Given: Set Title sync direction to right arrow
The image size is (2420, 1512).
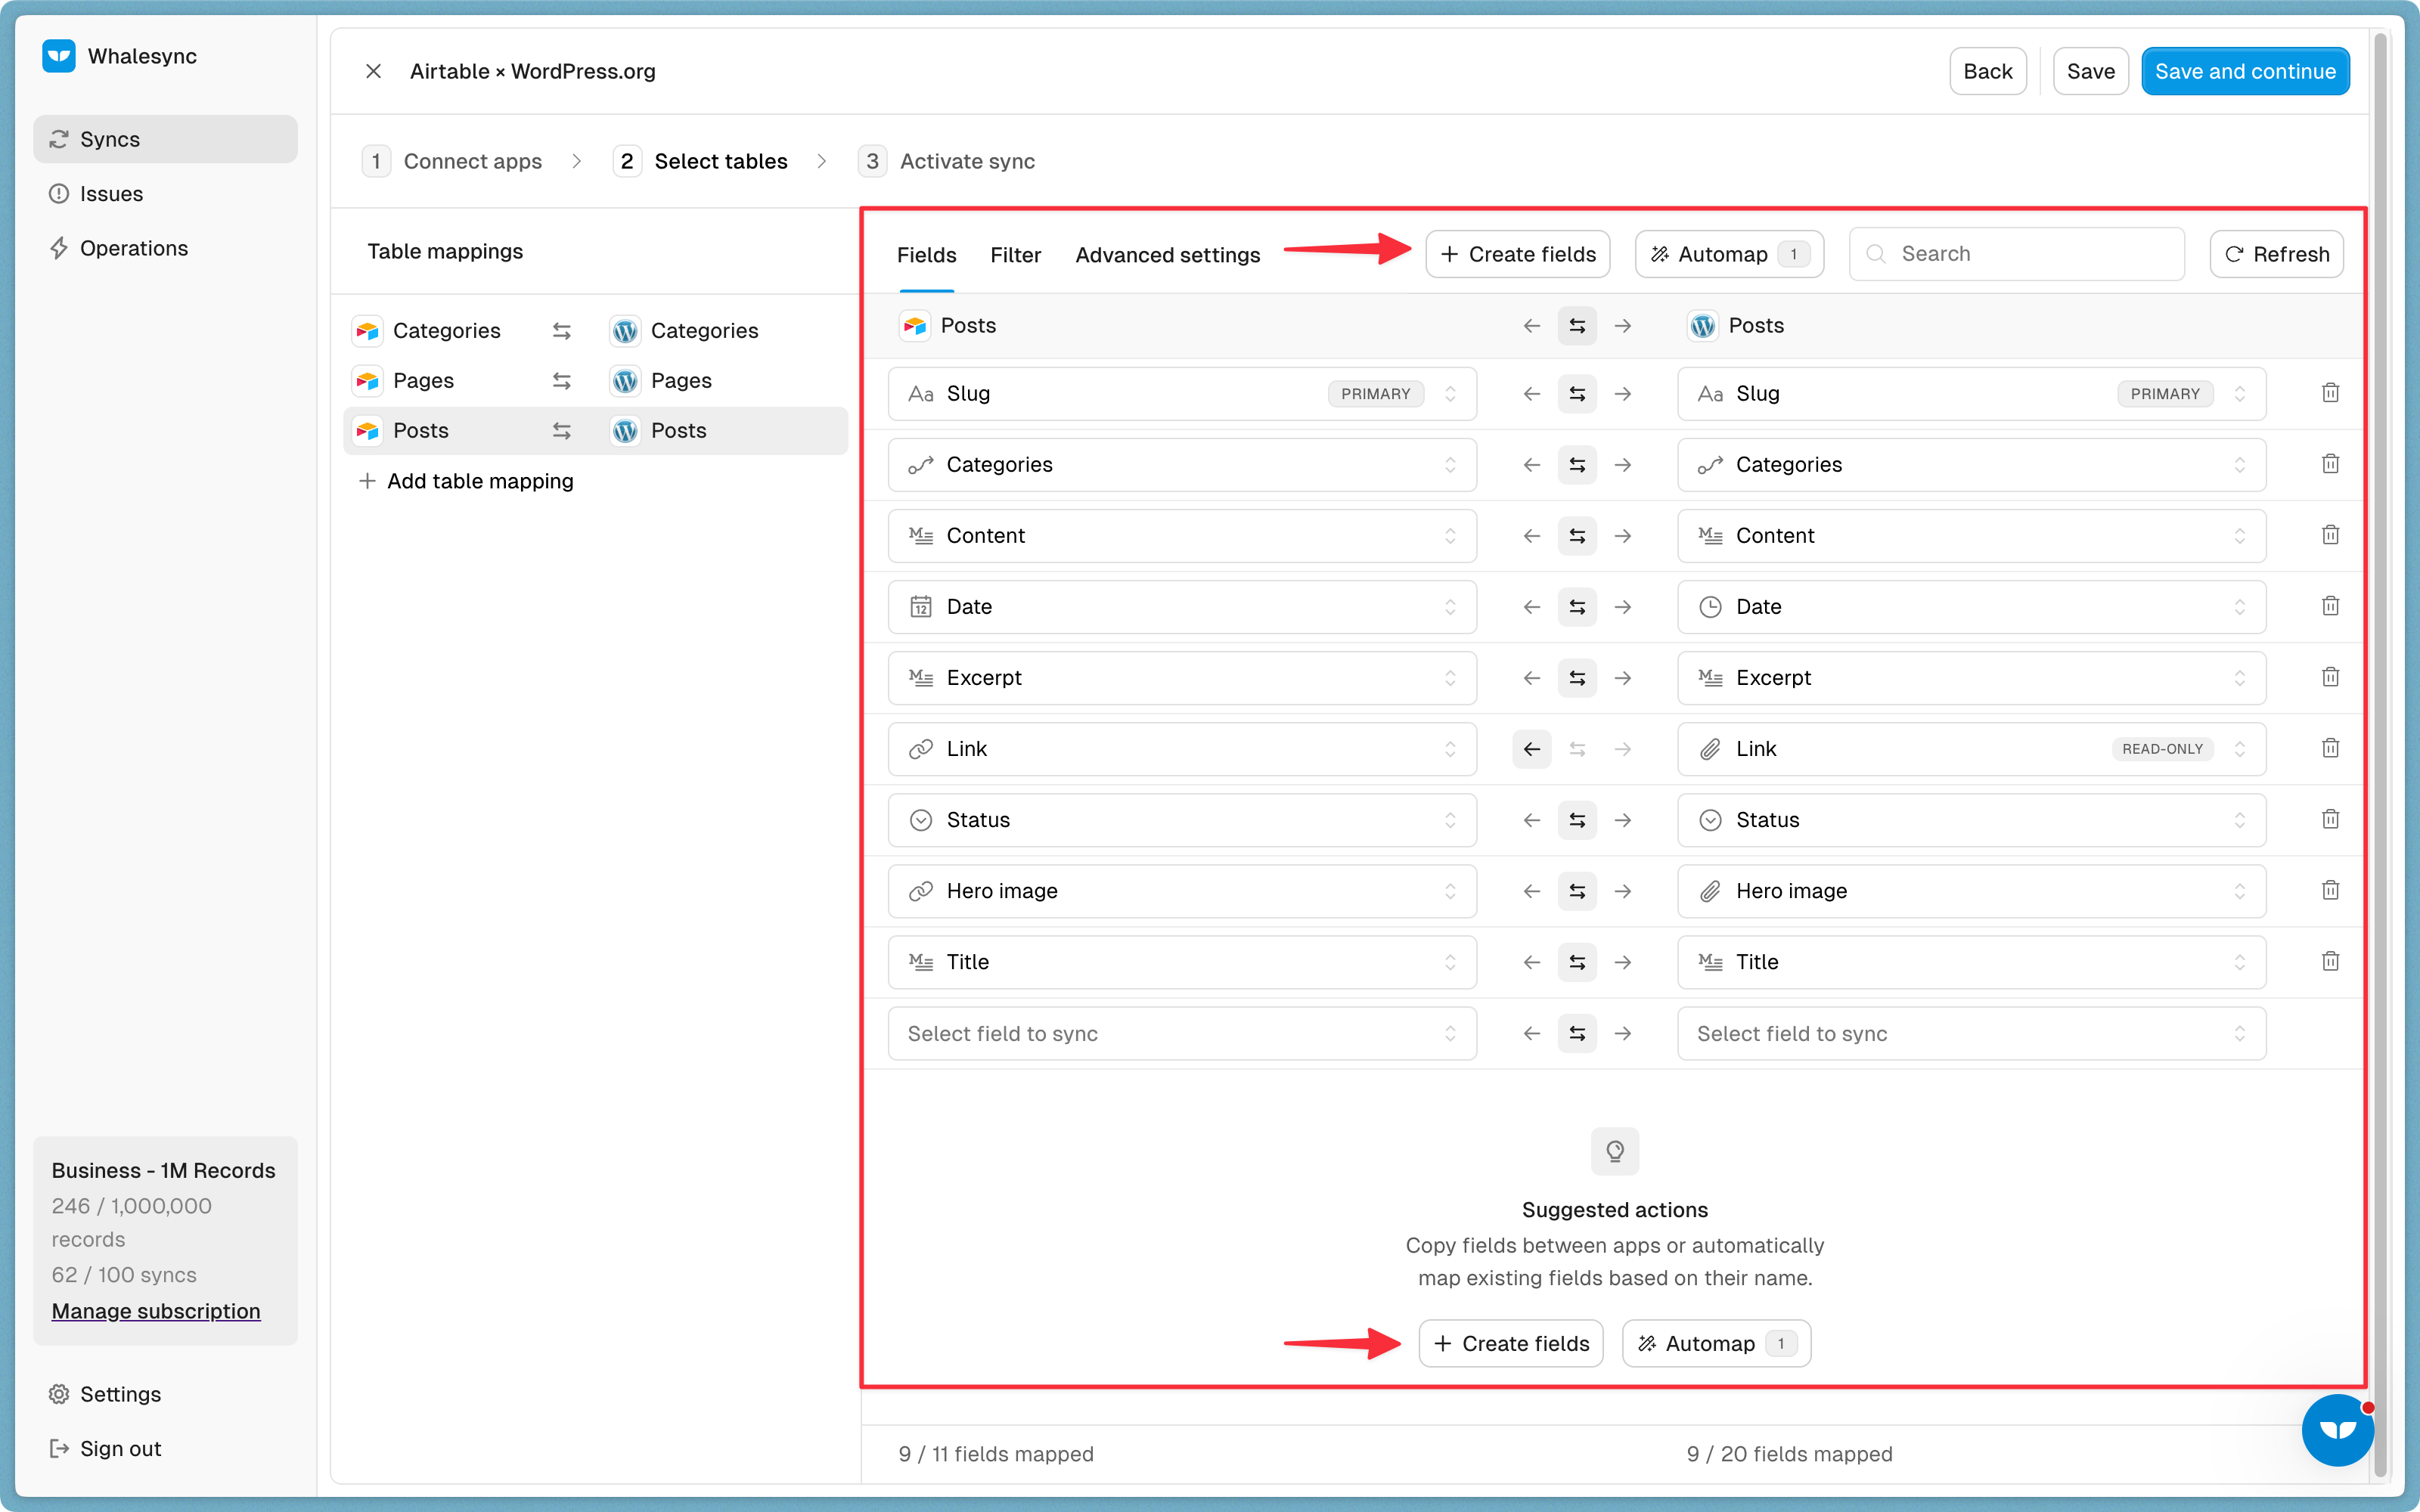Looking at the screenshot, I should pos(1623,962).
